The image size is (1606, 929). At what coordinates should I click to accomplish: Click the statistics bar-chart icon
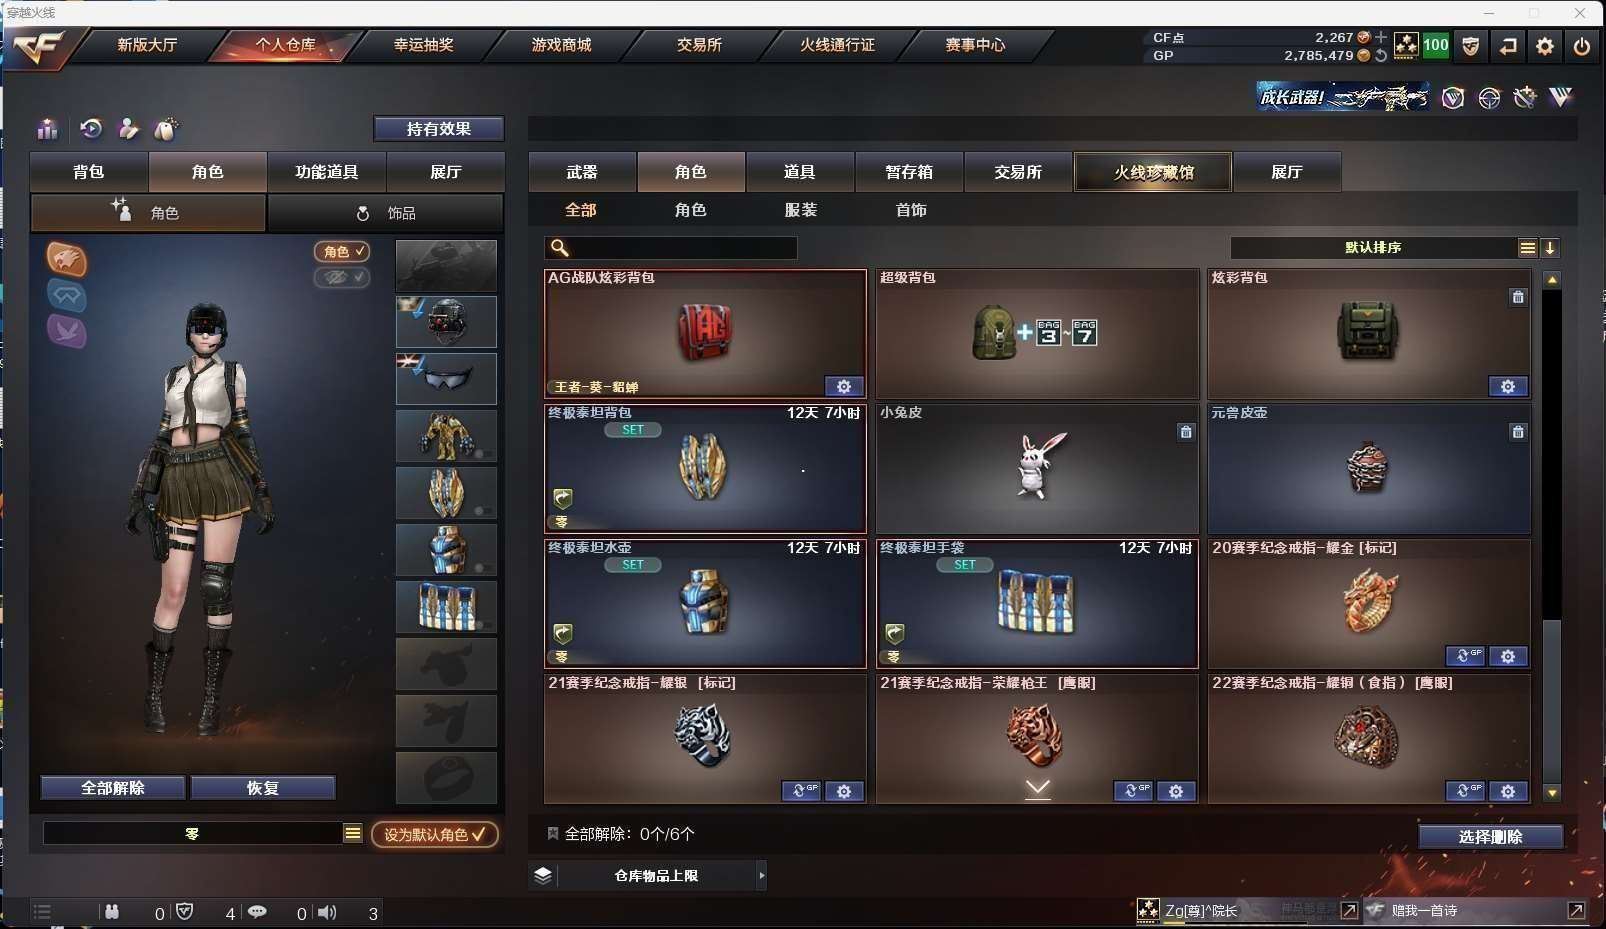pyautogui.click(x=47, y=129)
